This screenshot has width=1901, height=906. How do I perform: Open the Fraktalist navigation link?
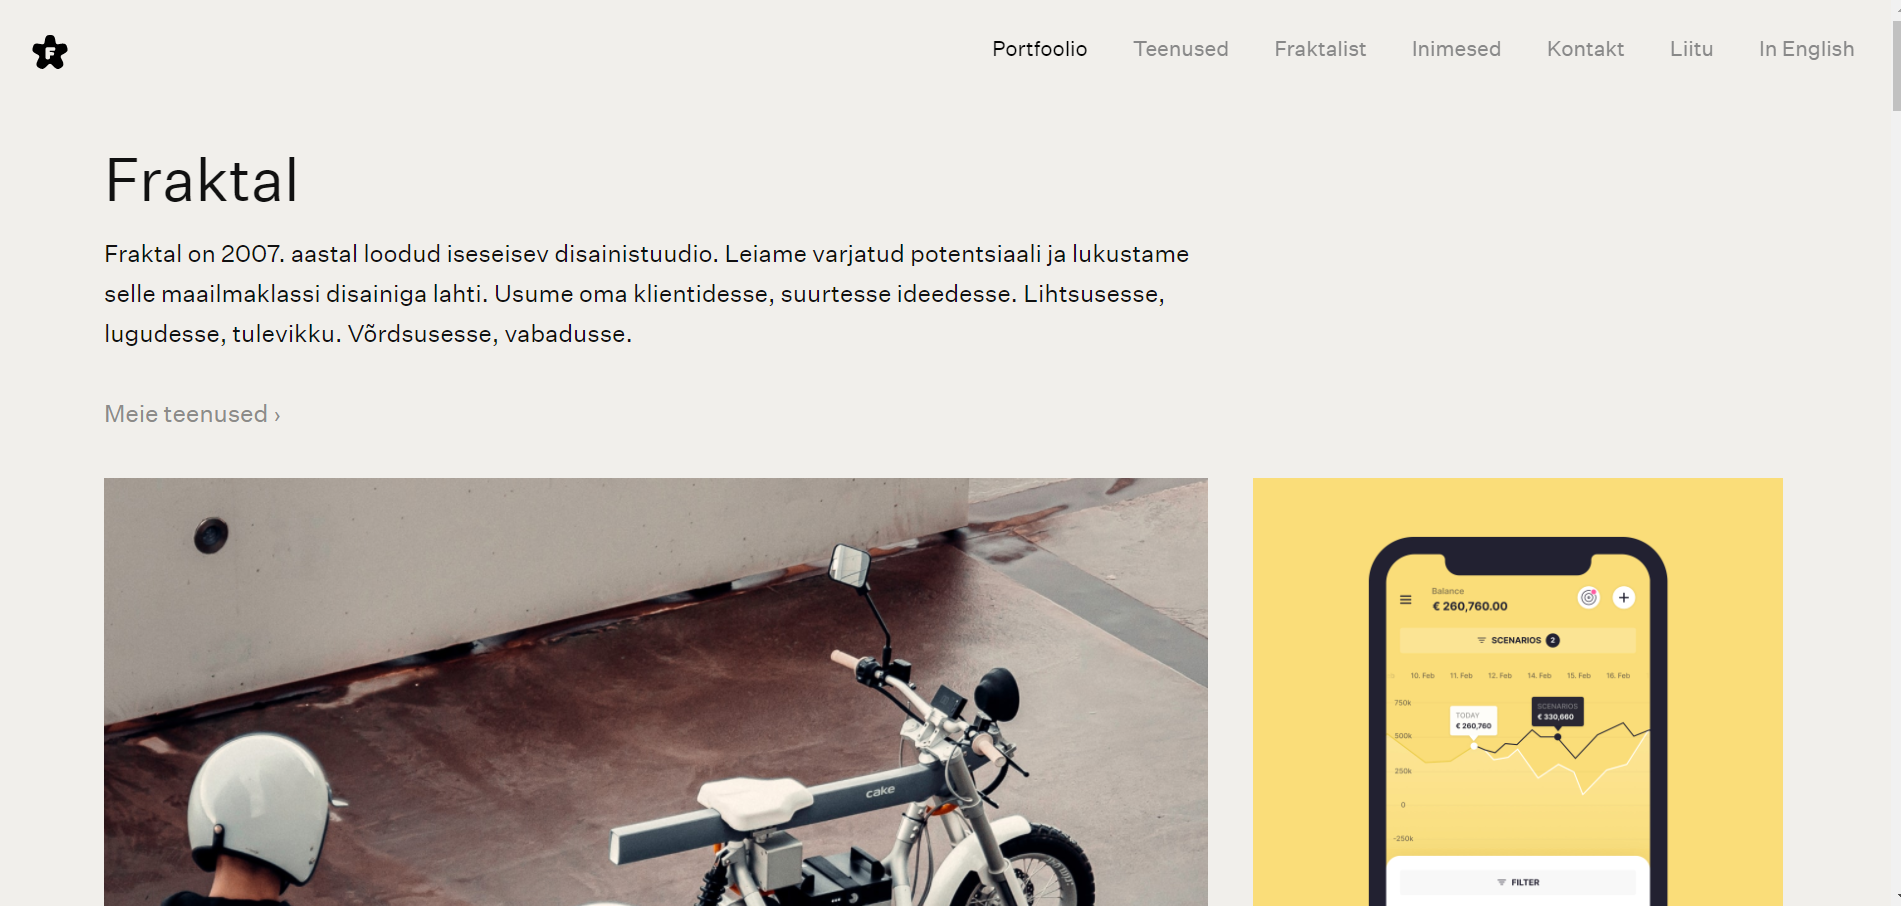1320,49
